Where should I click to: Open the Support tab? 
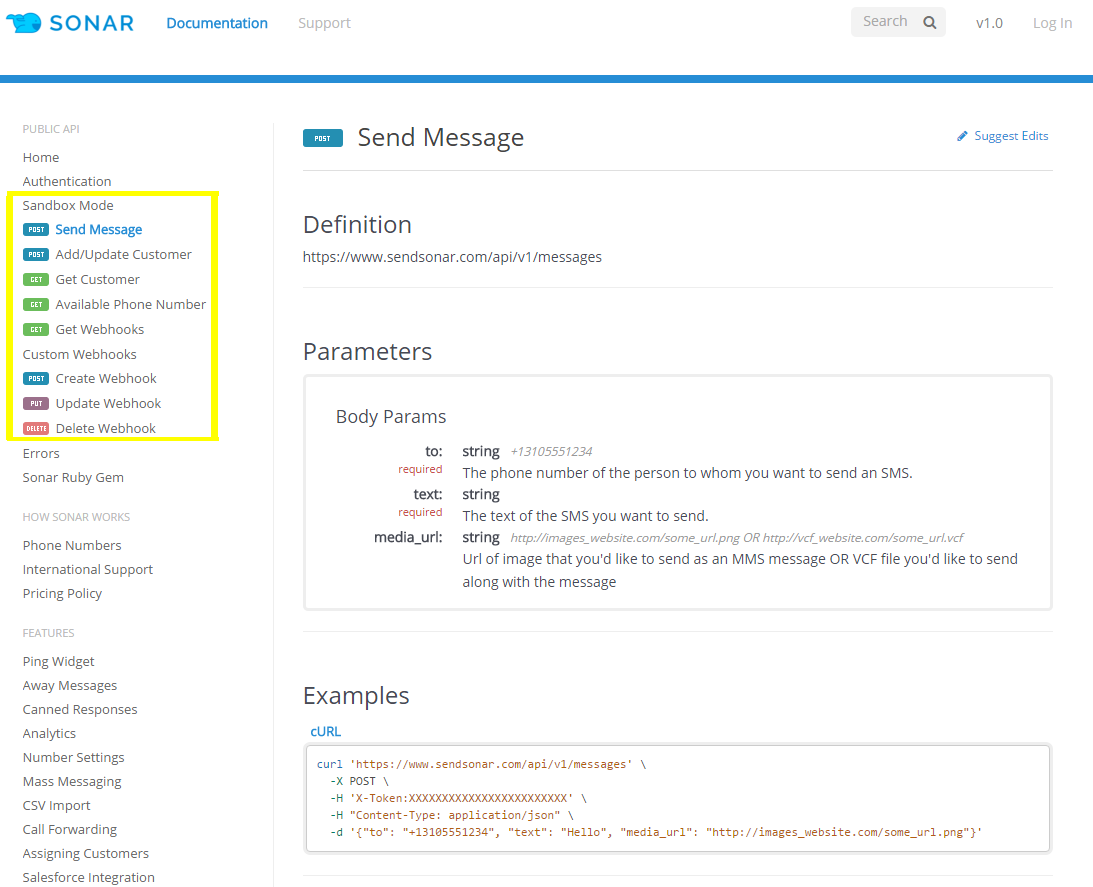[x=324, y=23]
